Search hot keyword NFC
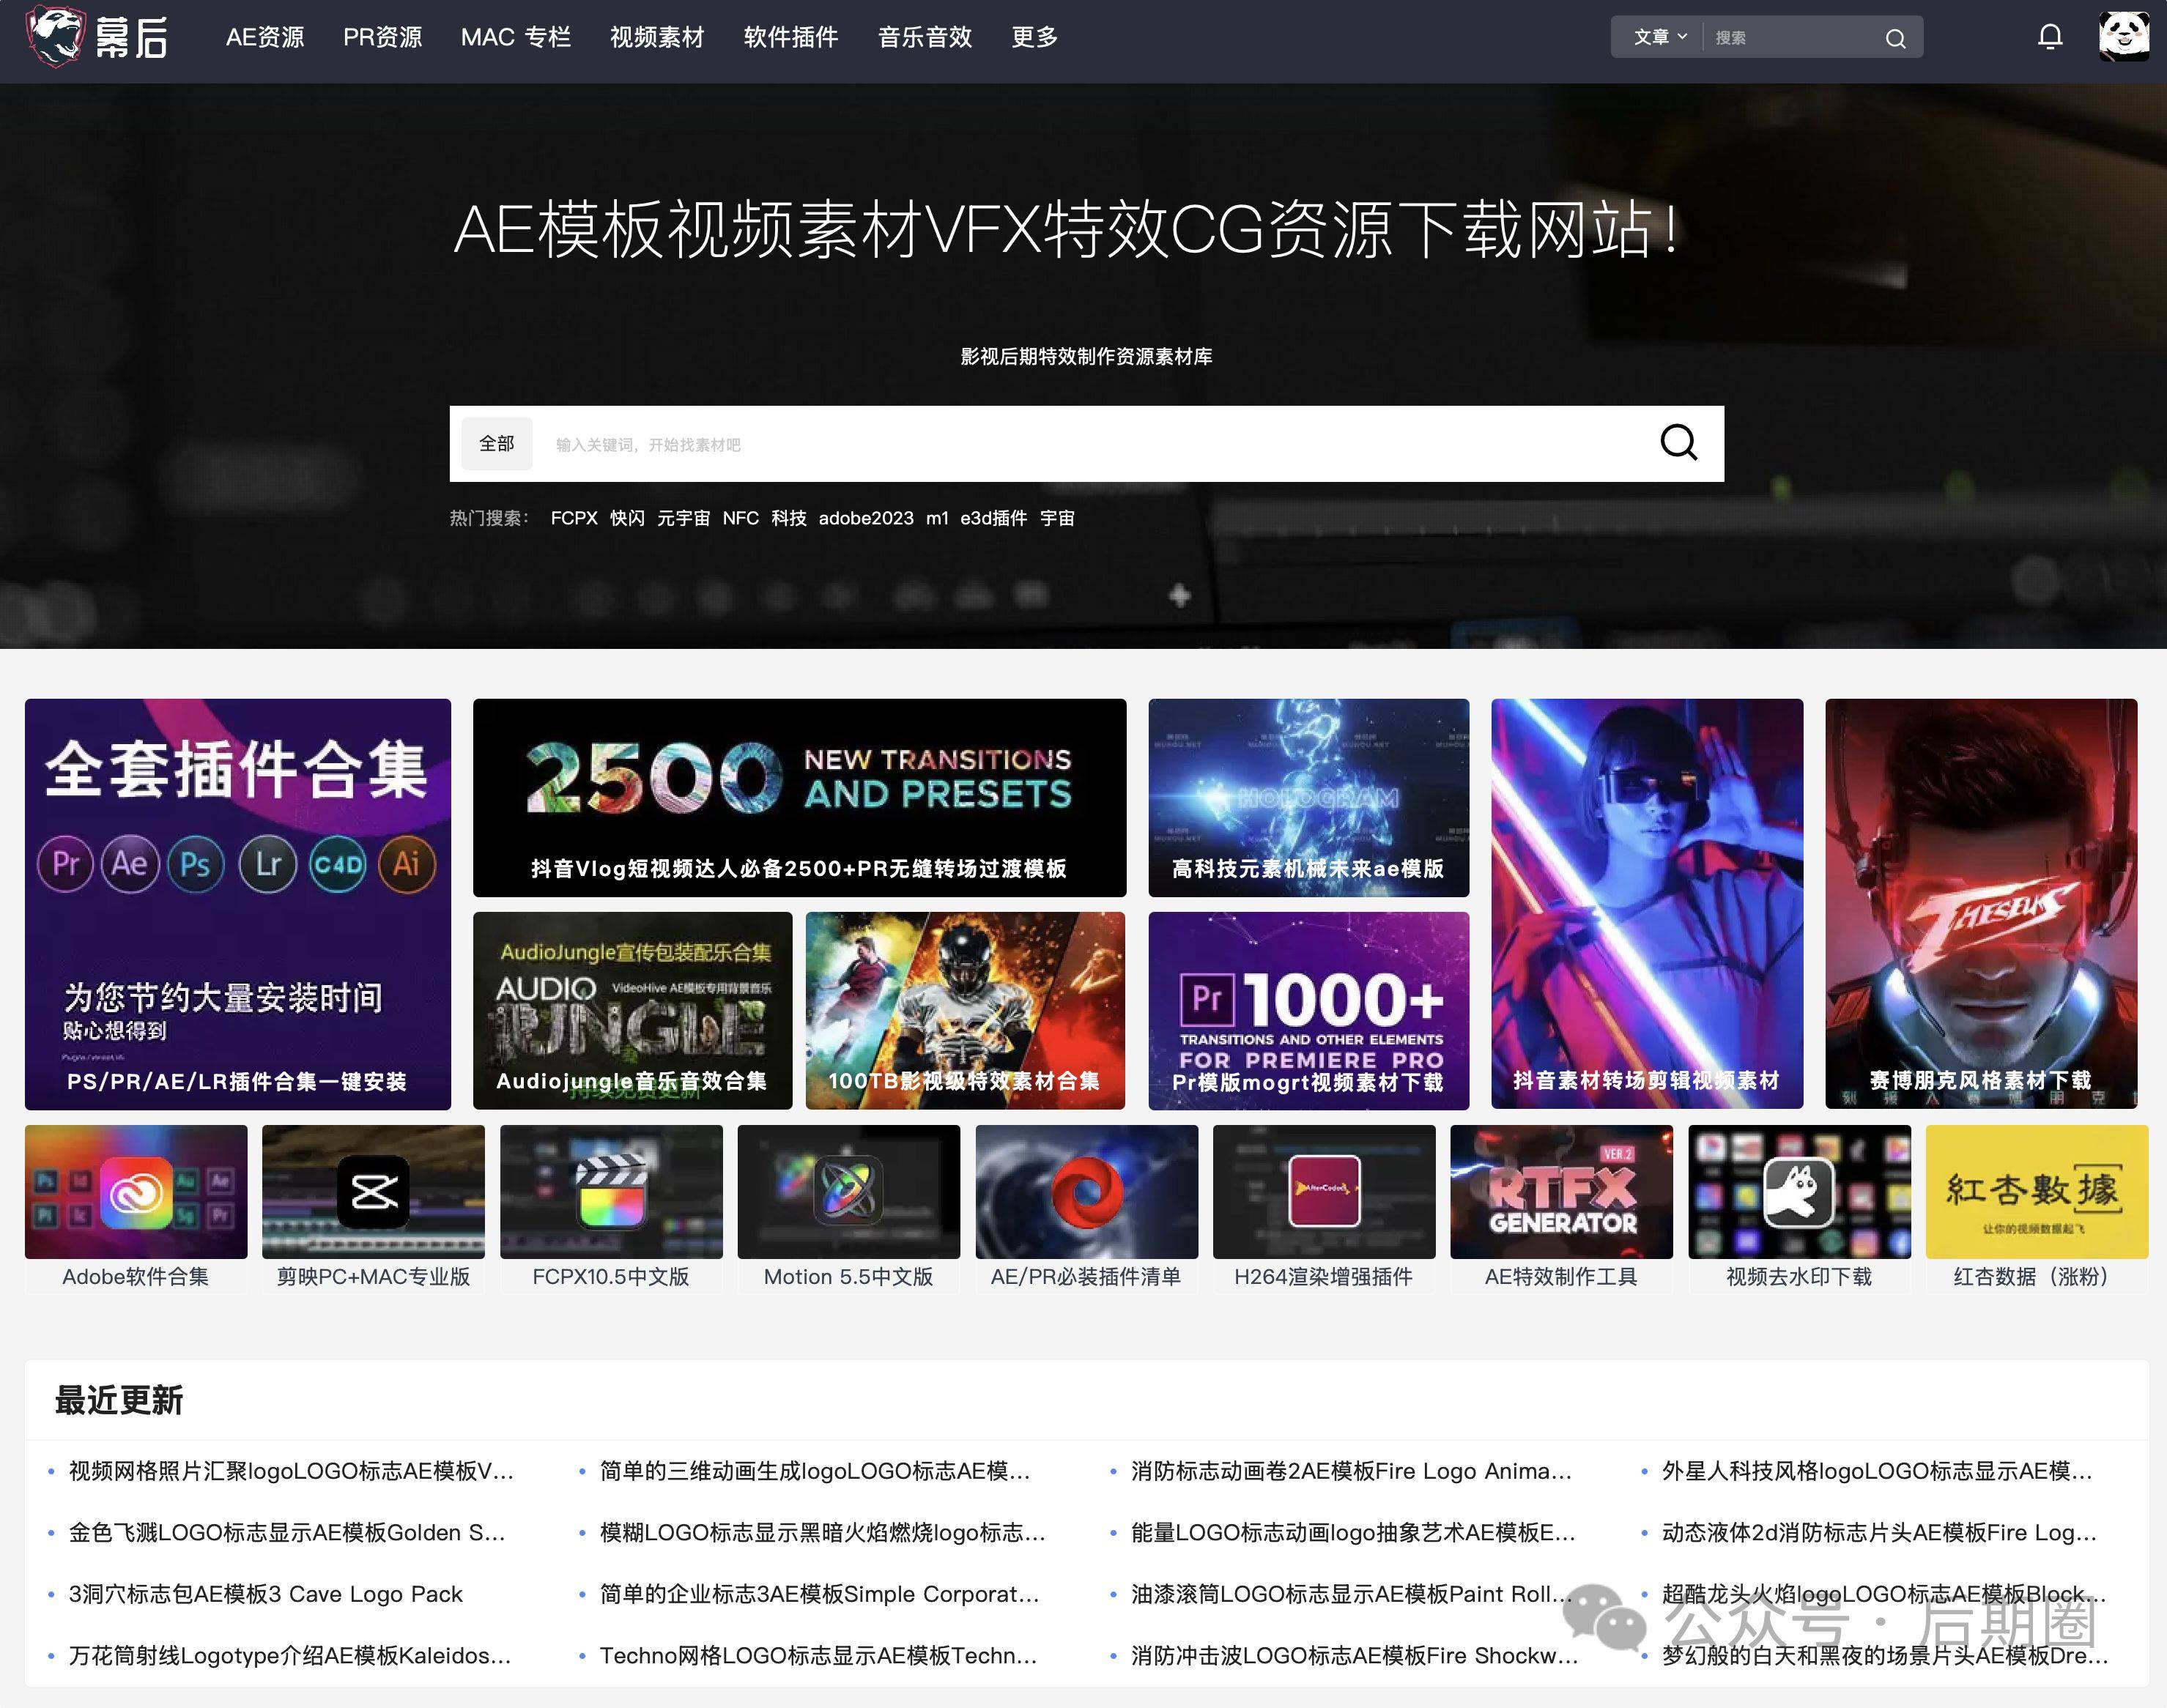The height and width of the screenshot is (1708, 2167). 741,518
